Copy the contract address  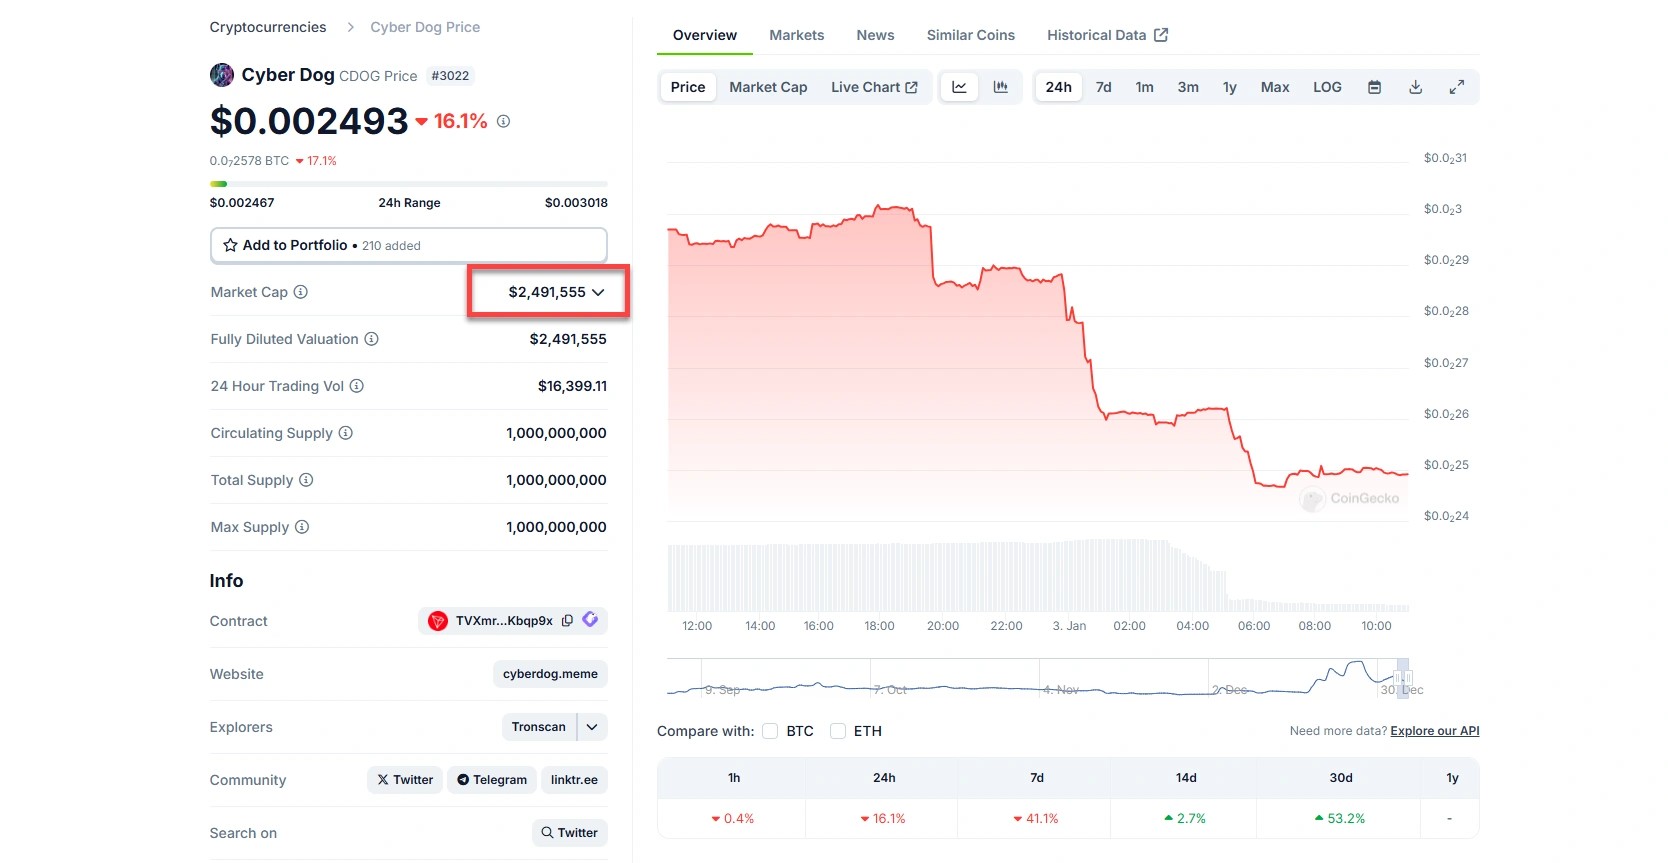coord(567,621)
